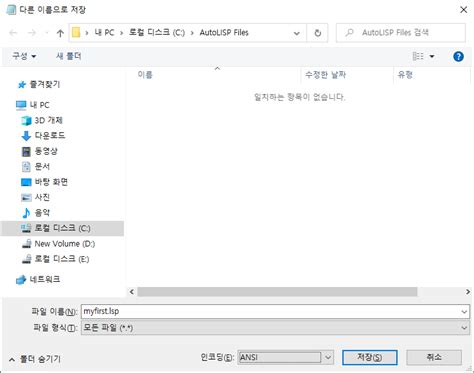
Task: Click the 사진 picture icon
Action: point(26,197)
